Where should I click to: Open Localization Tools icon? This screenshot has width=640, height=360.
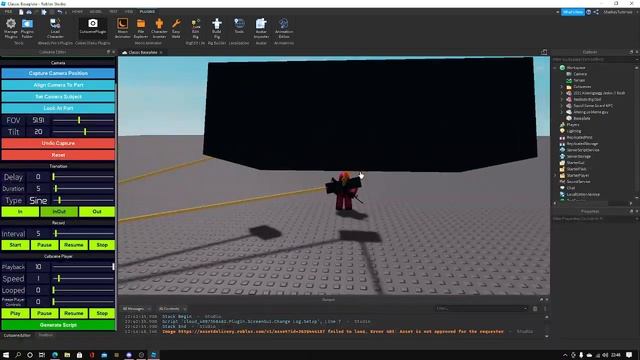pyautogui.click(x=239, y=26)
